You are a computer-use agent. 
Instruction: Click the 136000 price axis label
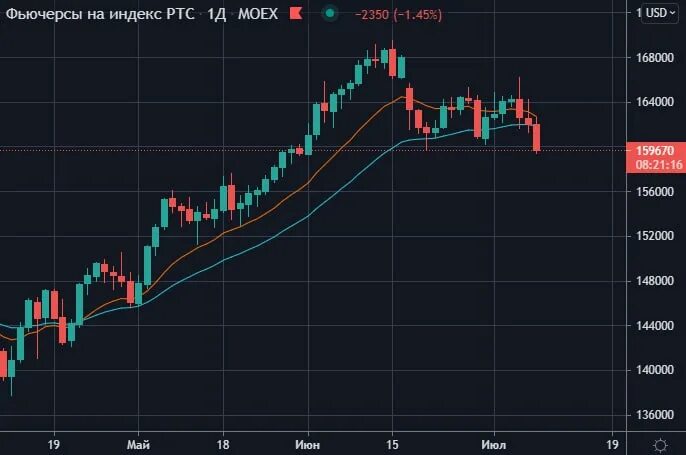pos(654,414)
